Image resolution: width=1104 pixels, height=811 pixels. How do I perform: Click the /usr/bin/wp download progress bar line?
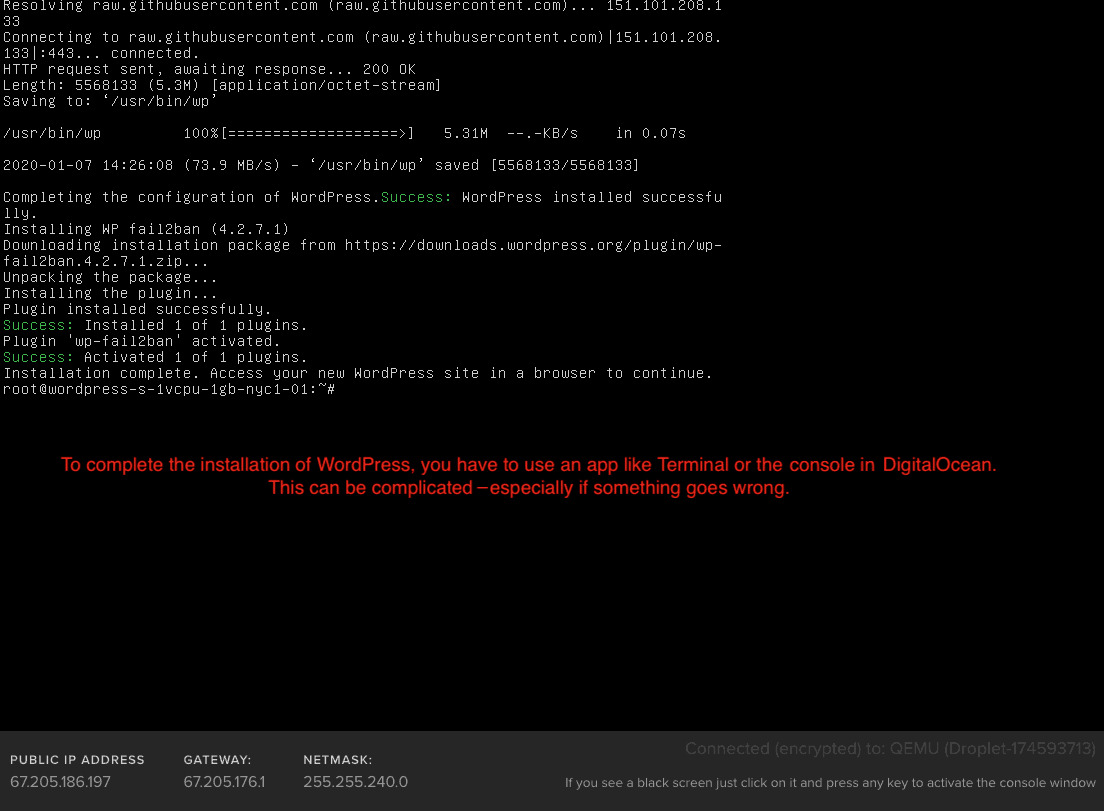click(344, 133)
